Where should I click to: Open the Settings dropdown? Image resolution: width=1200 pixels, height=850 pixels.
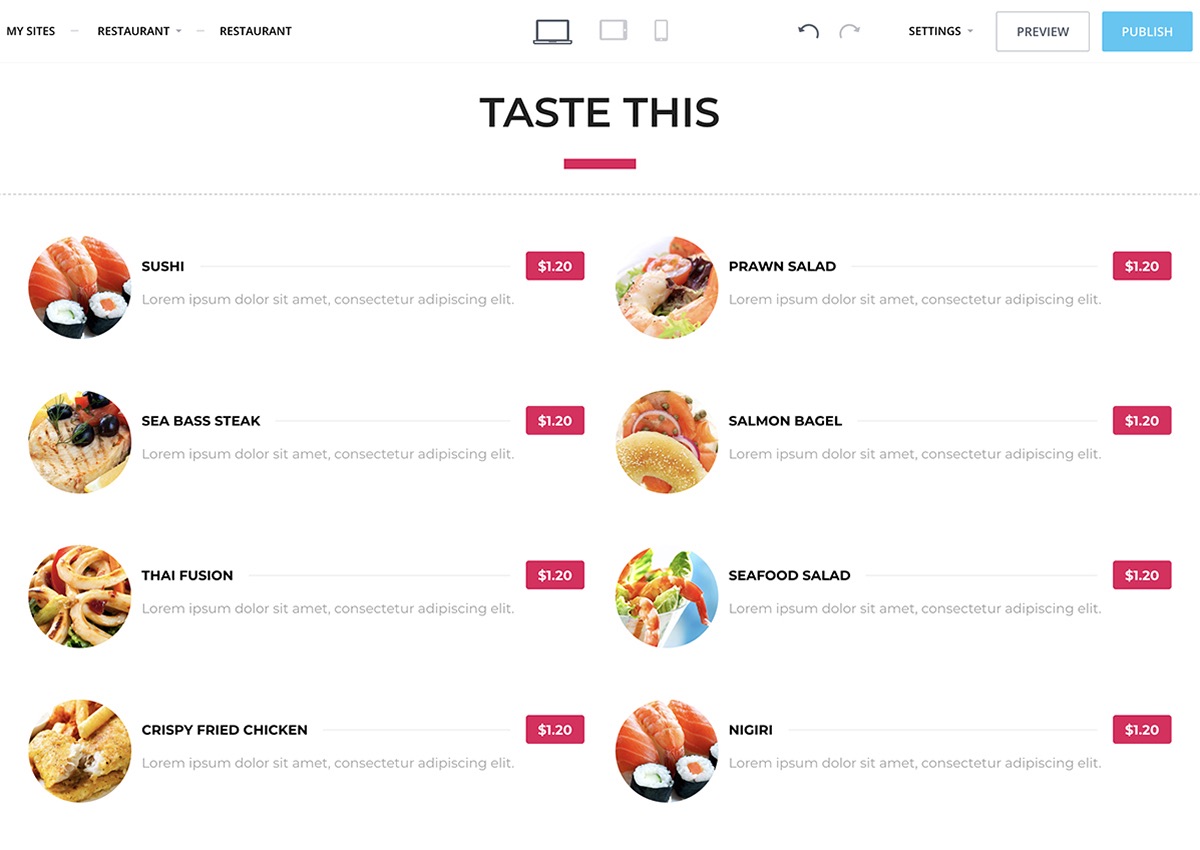pyautogui.click(x=940, y=31)
